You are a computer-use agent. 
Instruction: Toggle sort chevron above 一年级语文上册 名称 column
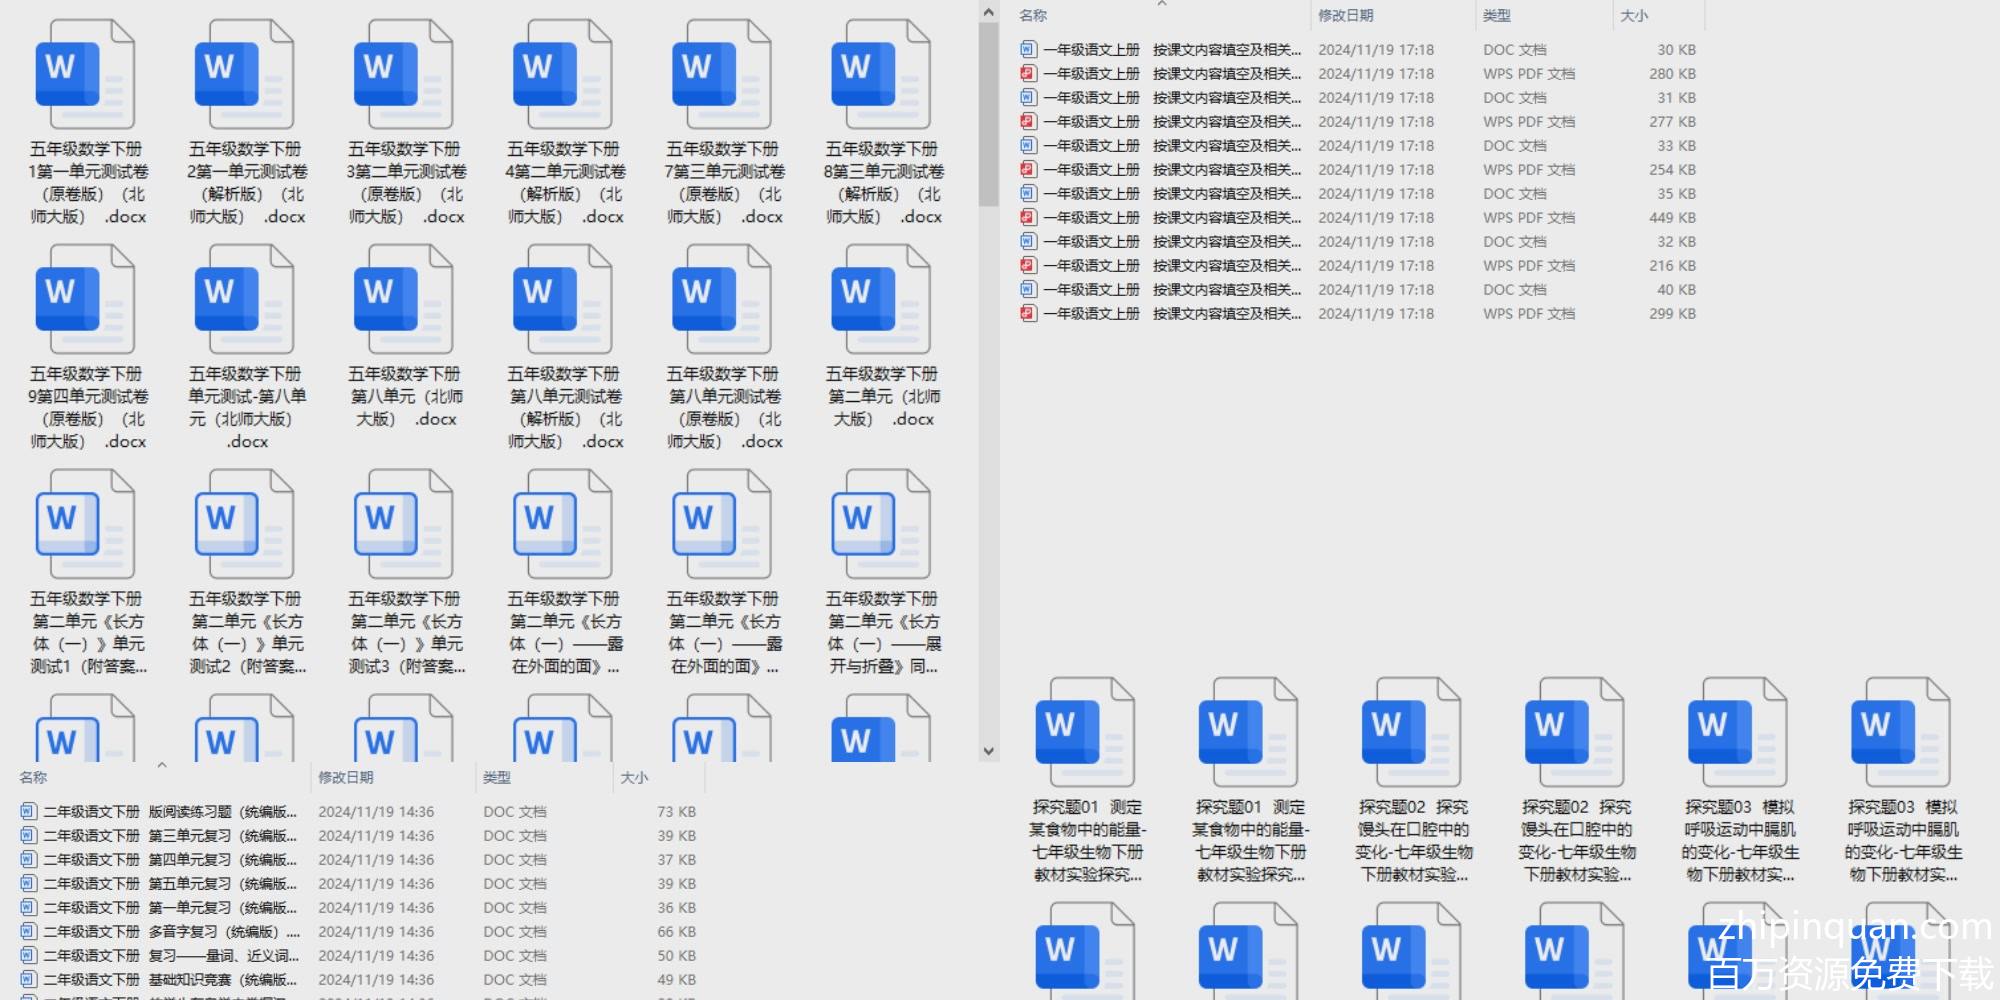tap(1162, 4)
